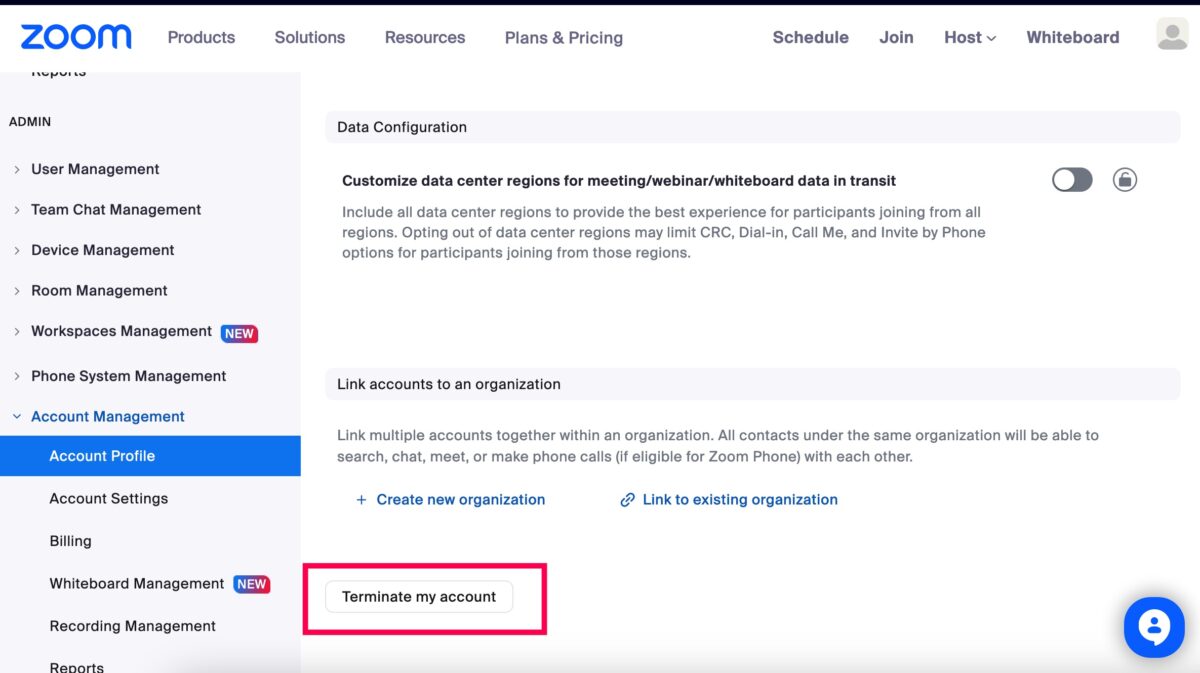This screenshot has width=1200, height=673.
Task: Toggle Customize data center regions switch
Action: tap(1072, 180)
